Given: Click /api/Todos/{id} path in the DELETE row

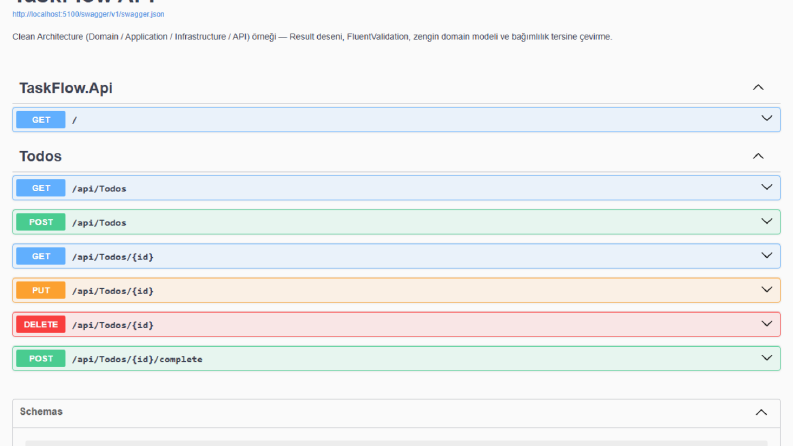Looking at the screenshot, I should coord(113,325).
